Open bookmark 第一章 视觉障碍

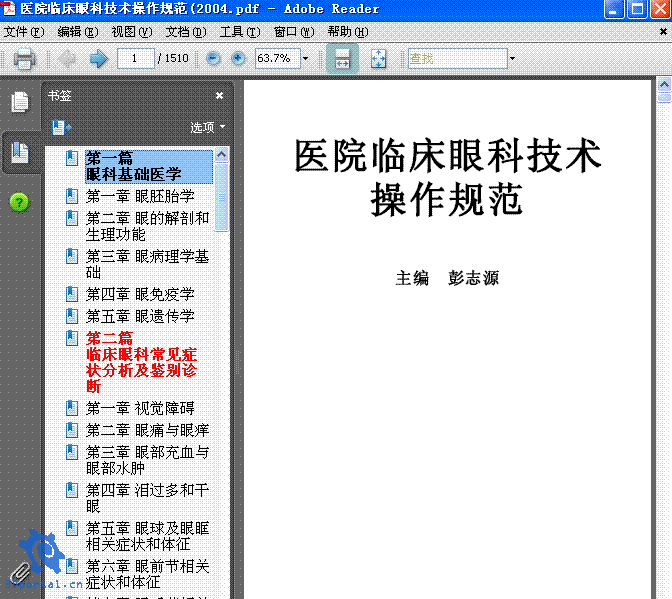(x=140, y=408)
